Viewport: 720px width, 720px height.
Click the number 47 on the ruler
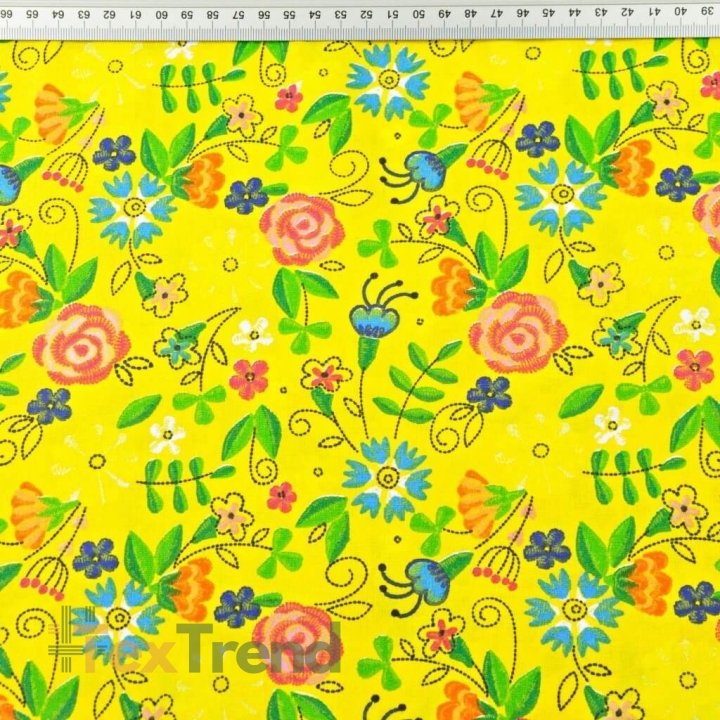pos(496,13)
